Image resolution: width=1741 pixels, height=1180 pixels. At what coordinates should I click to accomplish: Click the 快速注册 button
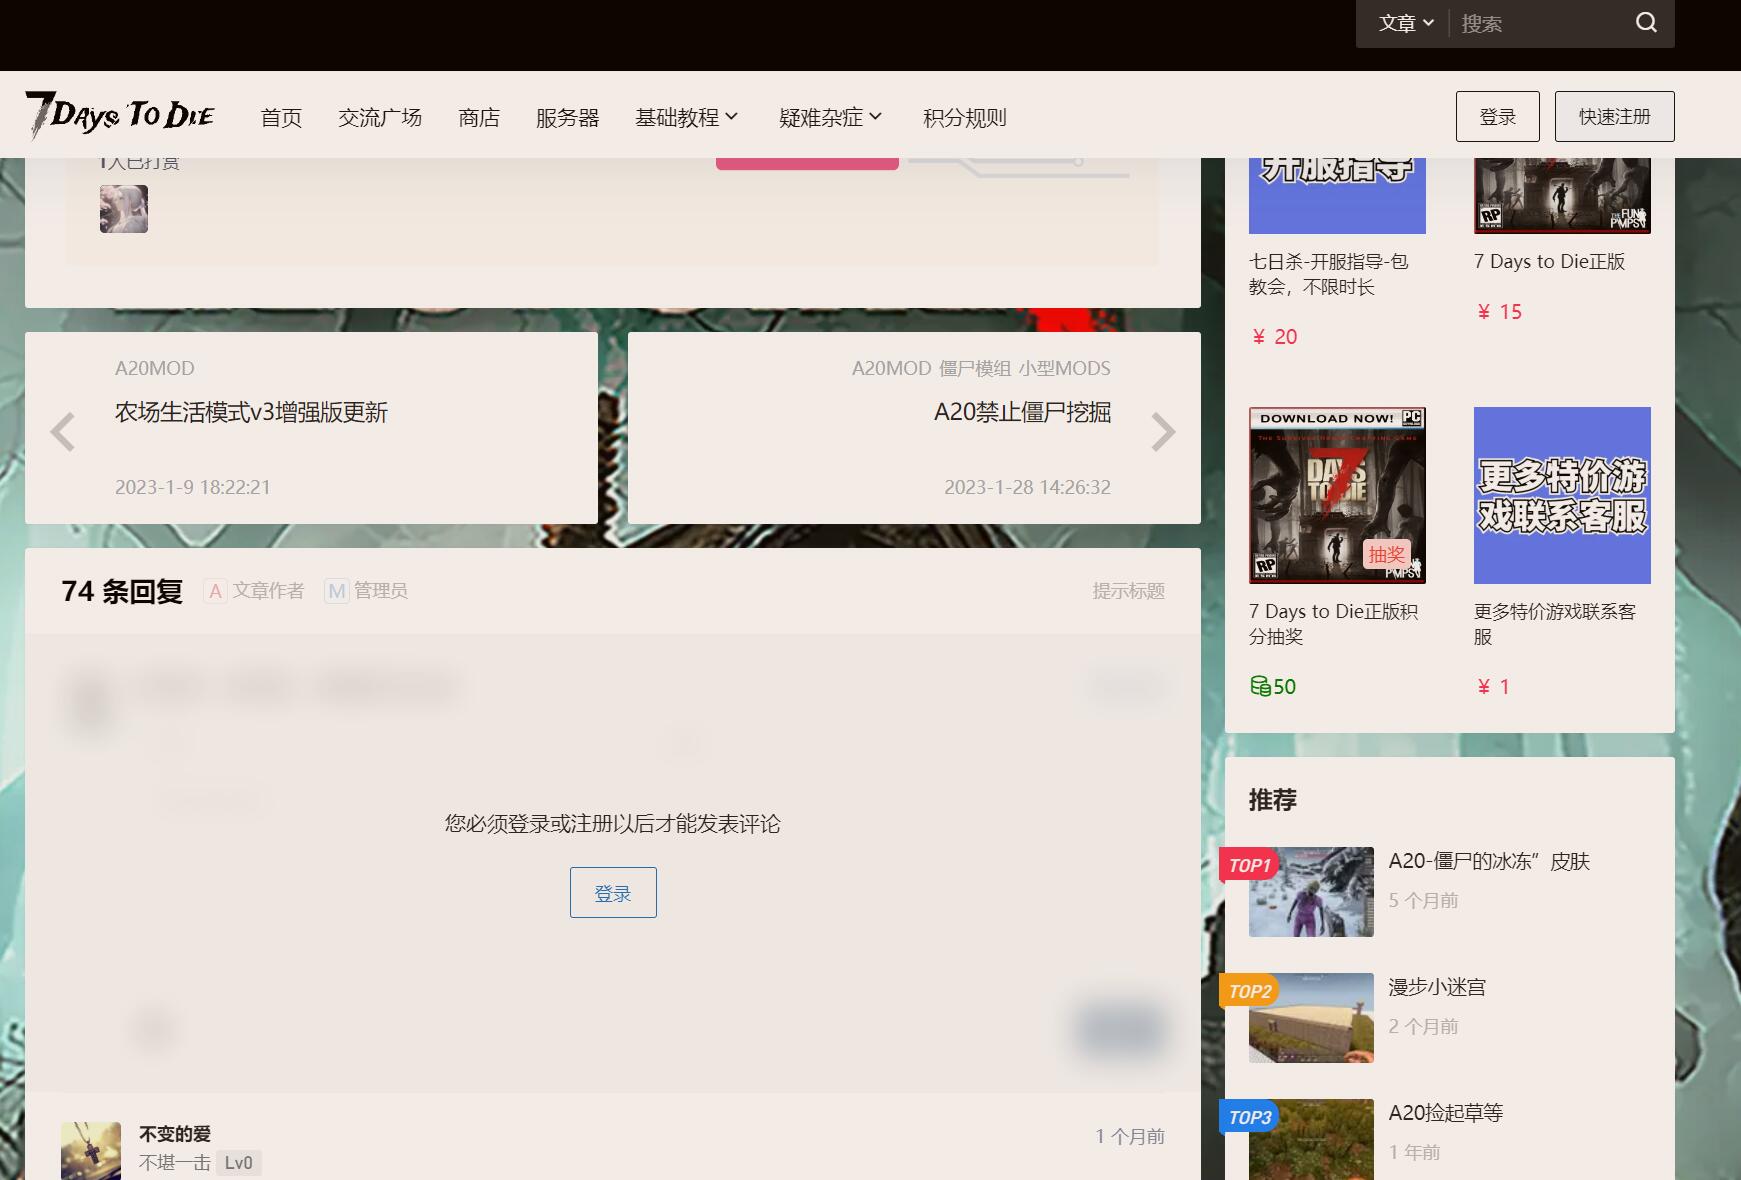(1614, 117)
